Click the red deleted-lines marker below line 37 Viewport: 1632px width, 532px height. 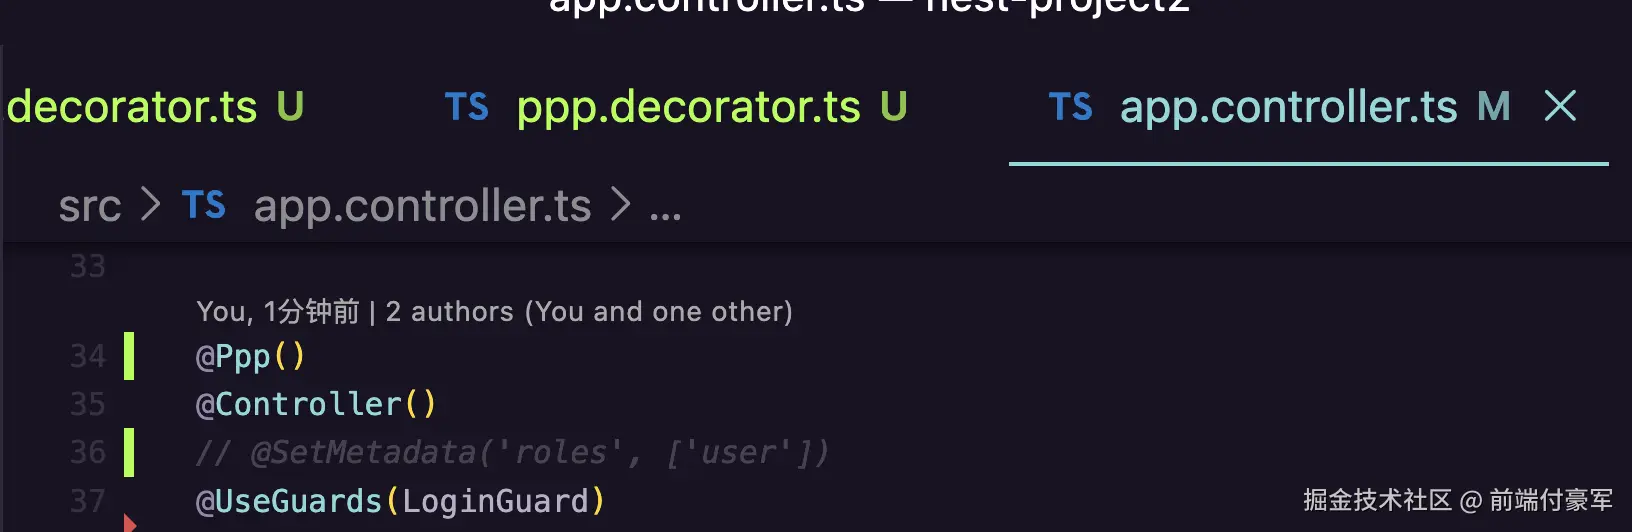(129, 522)
